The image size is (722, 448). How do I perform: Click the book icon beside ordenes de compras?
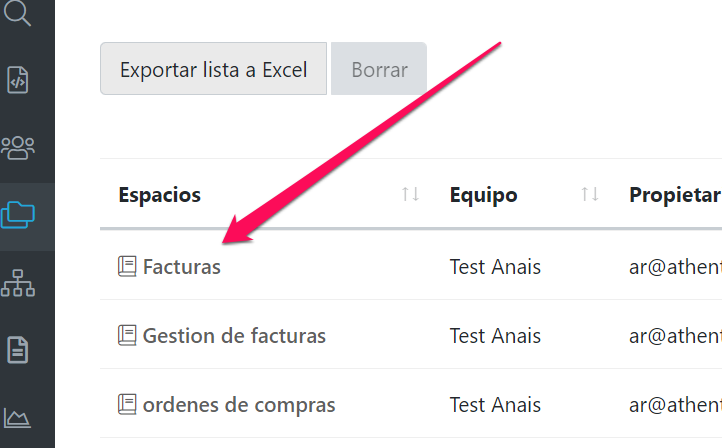coord(127,404)
